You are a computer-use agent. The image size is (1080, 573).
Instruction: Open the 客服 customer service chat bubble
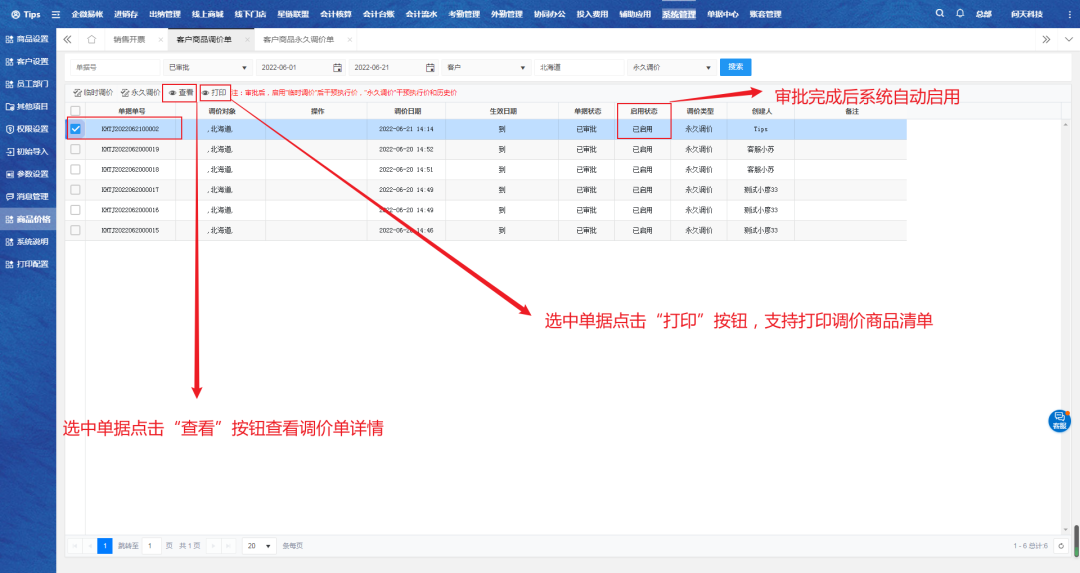pyautogui.click(x=1059, y=420)
